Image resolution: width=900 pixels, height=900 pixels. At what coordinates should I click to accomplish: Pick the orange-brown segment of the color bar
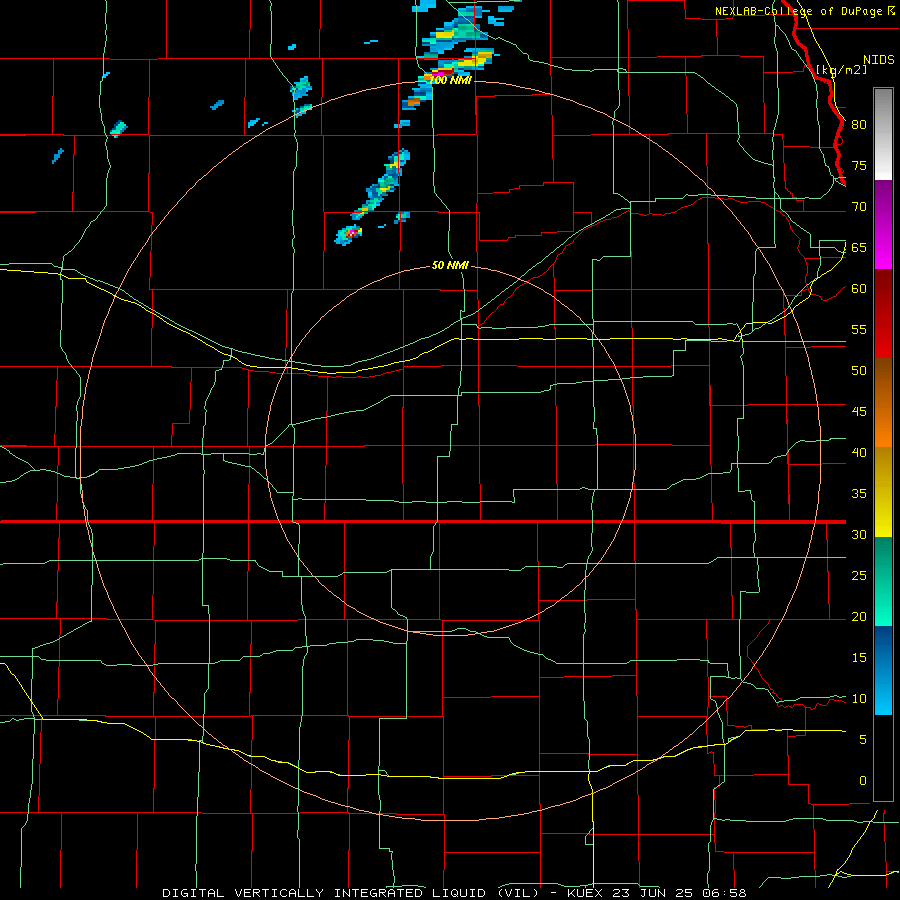883,403
